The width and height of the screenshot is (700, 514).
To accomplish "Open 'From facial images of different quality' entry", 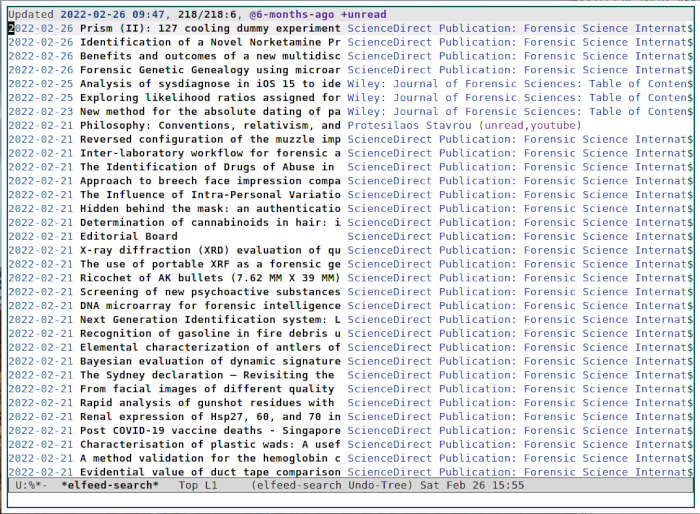I will pos(207,389).
